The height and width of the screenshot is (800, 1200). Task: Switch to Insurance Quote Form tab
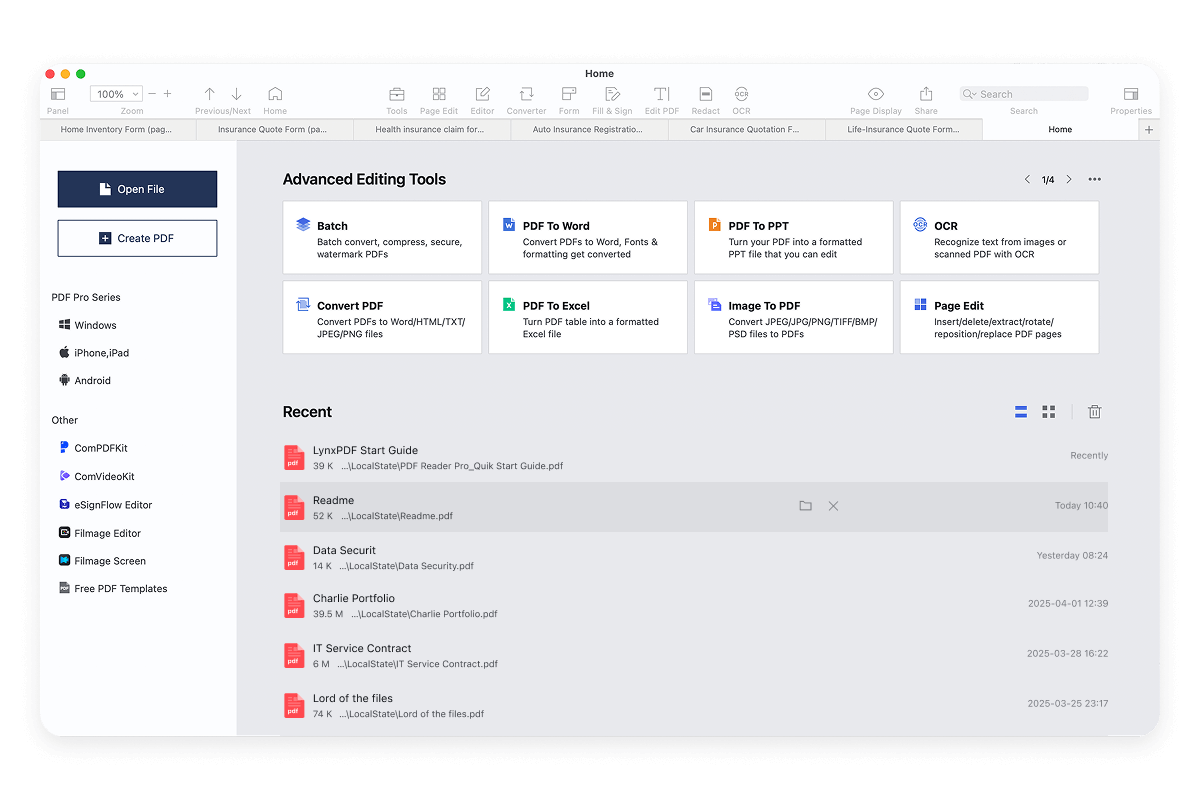pyautogui.click(x=274, y=130)
